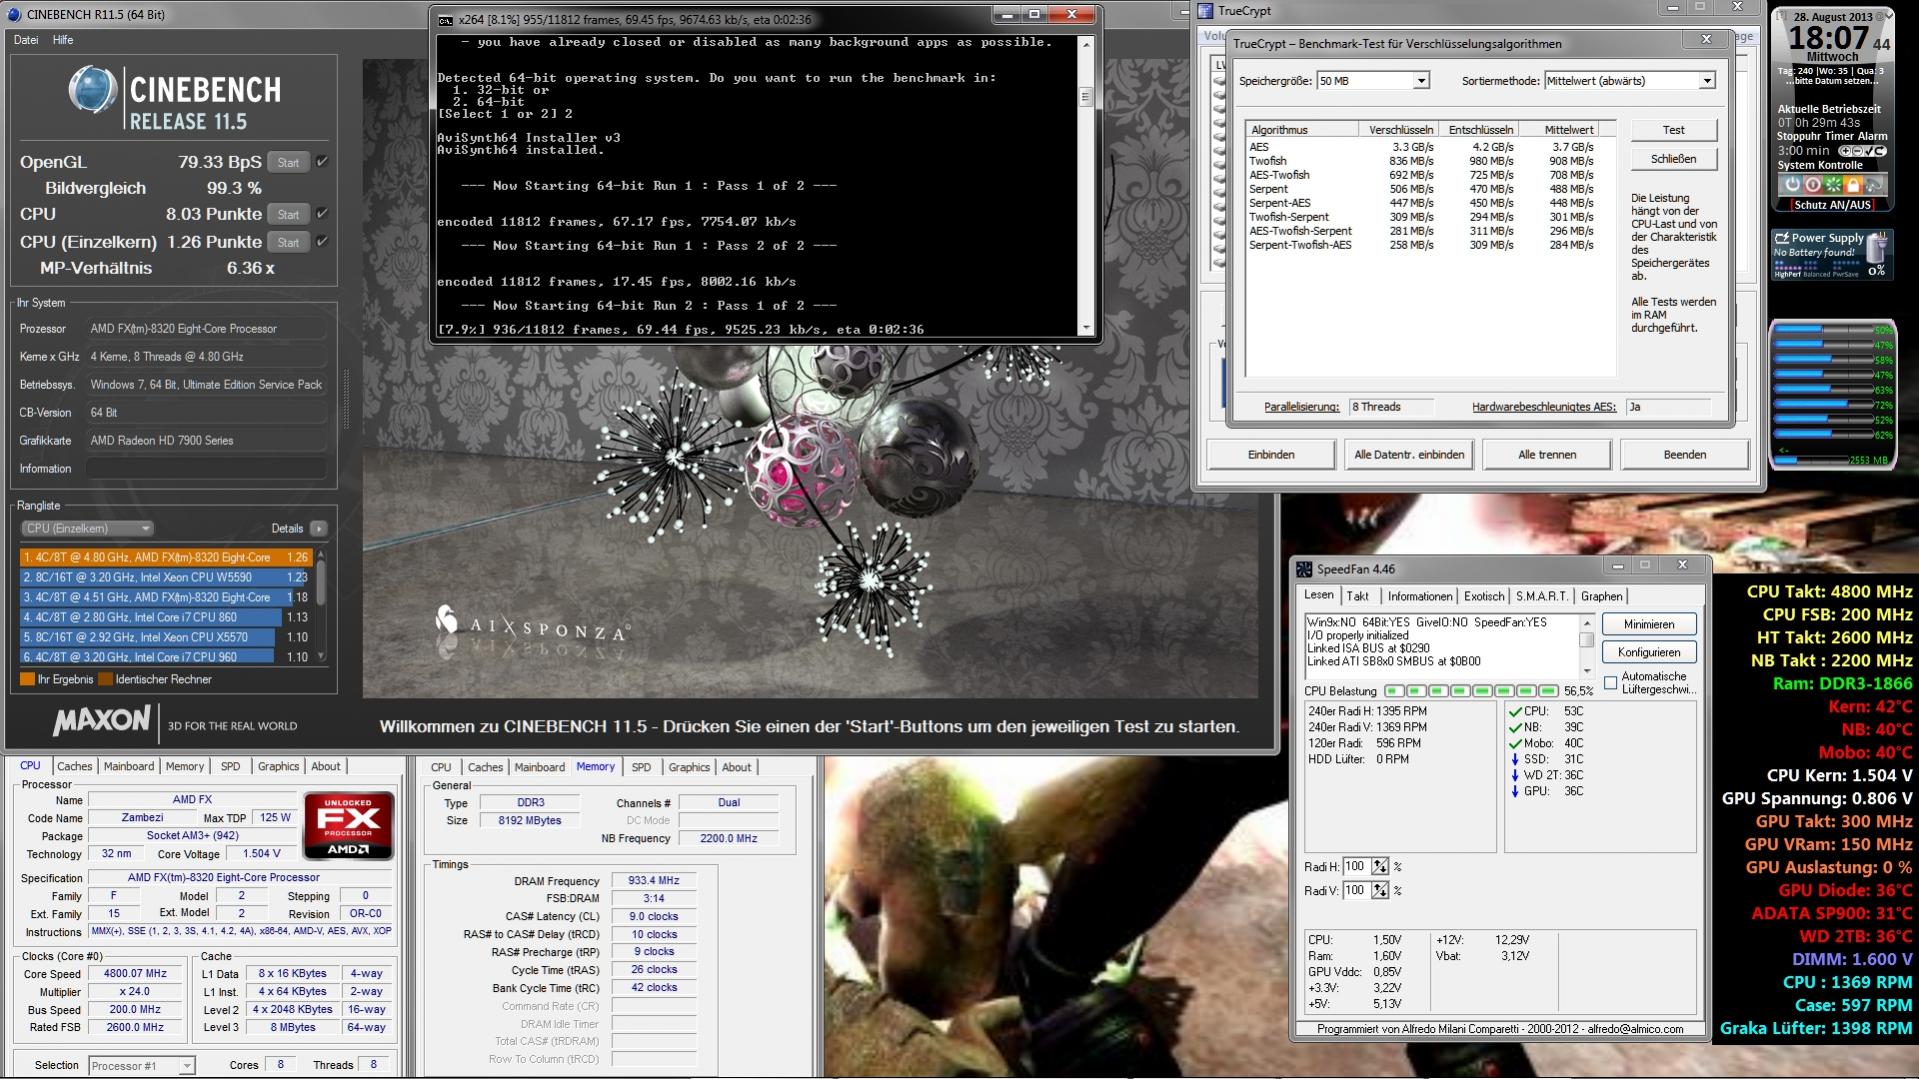Click the AMD FX processor logo in CPU-Z

[x=348, y=826]
